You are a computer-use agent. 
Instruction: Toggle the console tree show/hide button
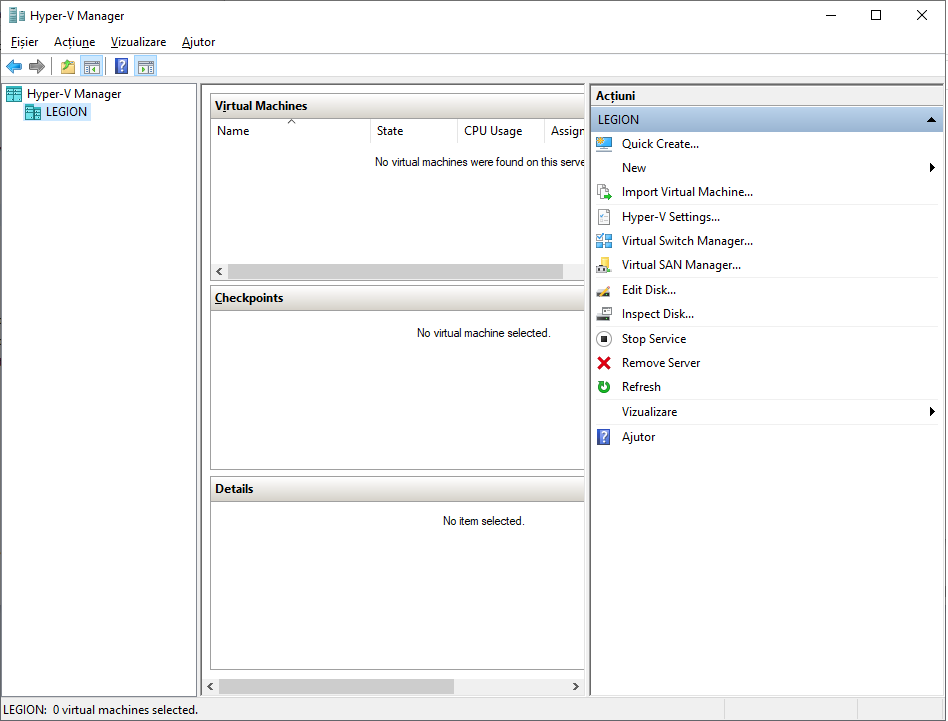(x=91, y=67)
